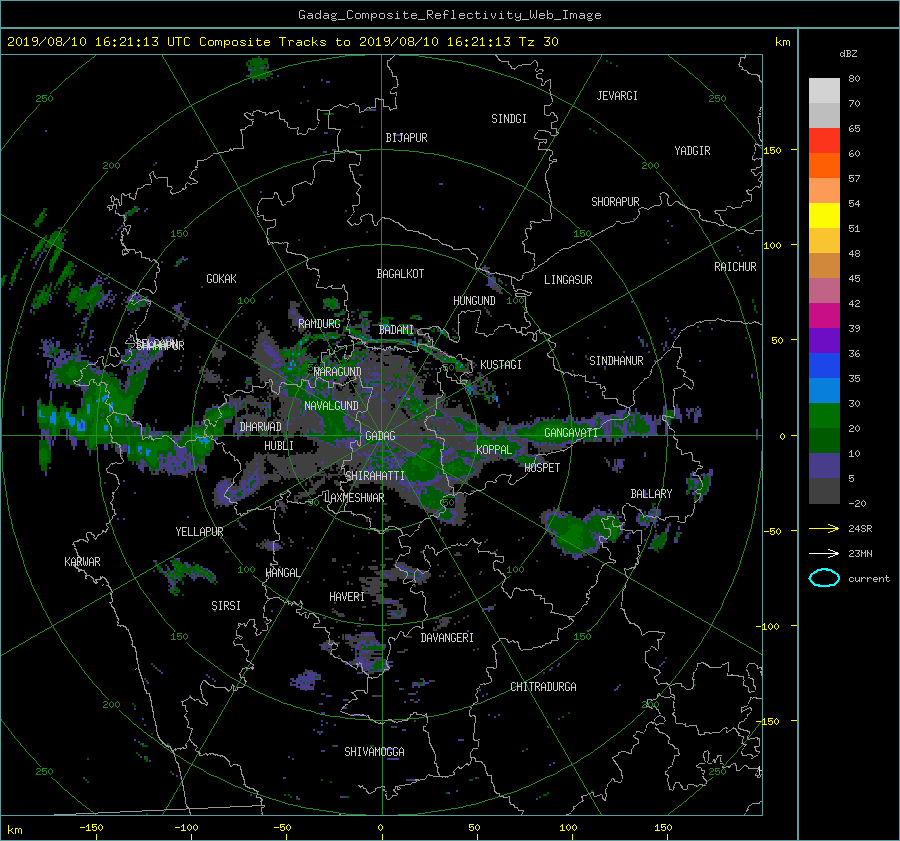
Task: Select the light gray 80 dBZ color swatch
Action: click(x=824, y=91)
